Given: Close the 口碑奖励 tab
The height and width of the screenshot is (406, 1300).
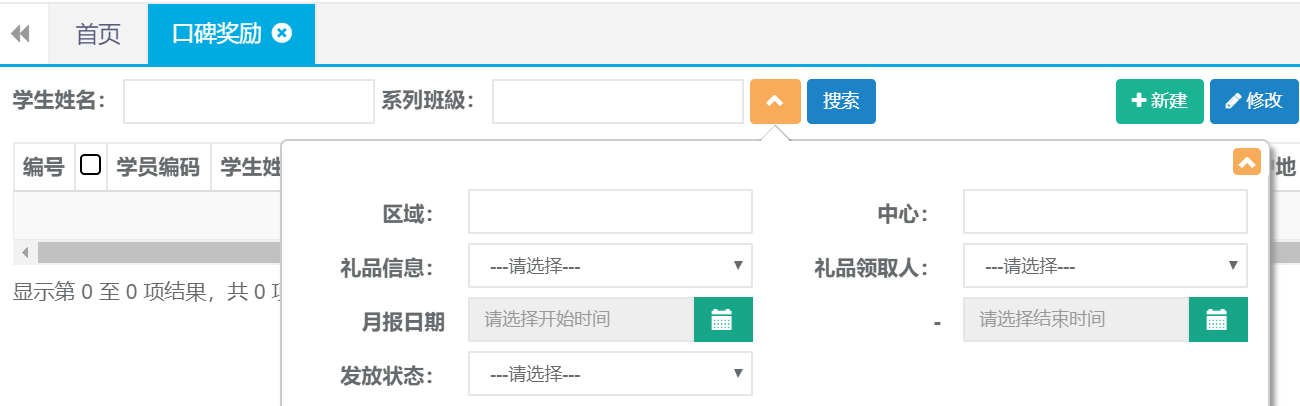Looking at the screenshot, I should point(282,33).
